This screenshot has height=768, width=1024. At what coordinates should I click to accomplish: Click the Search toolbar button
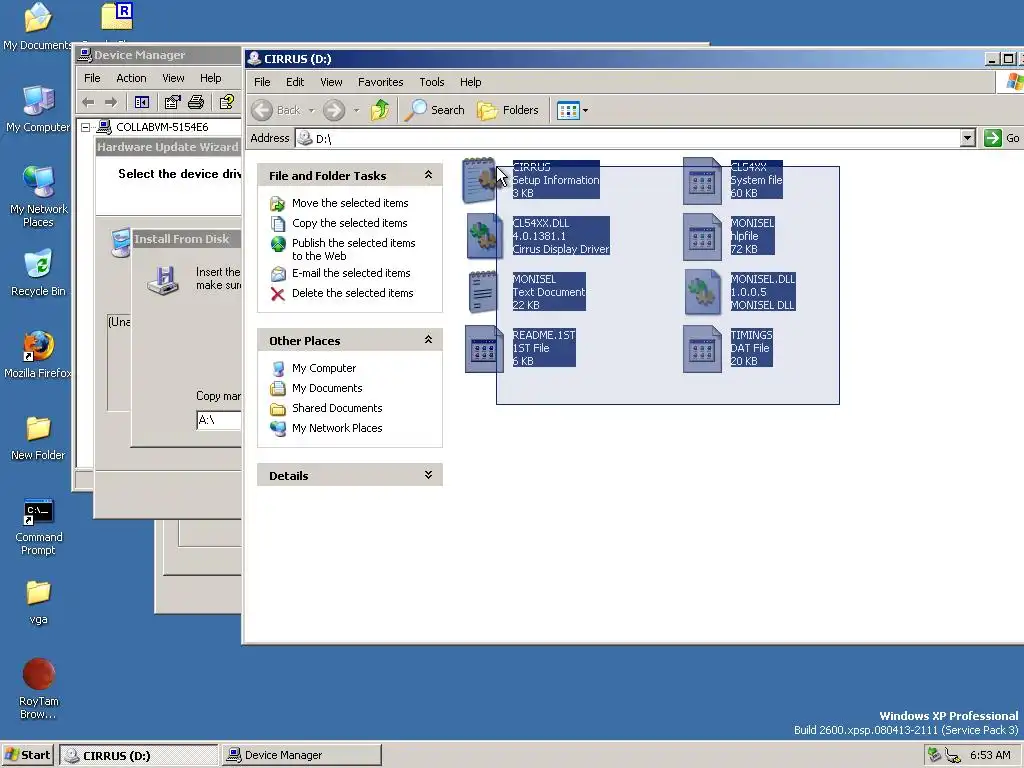click(434, 110)
